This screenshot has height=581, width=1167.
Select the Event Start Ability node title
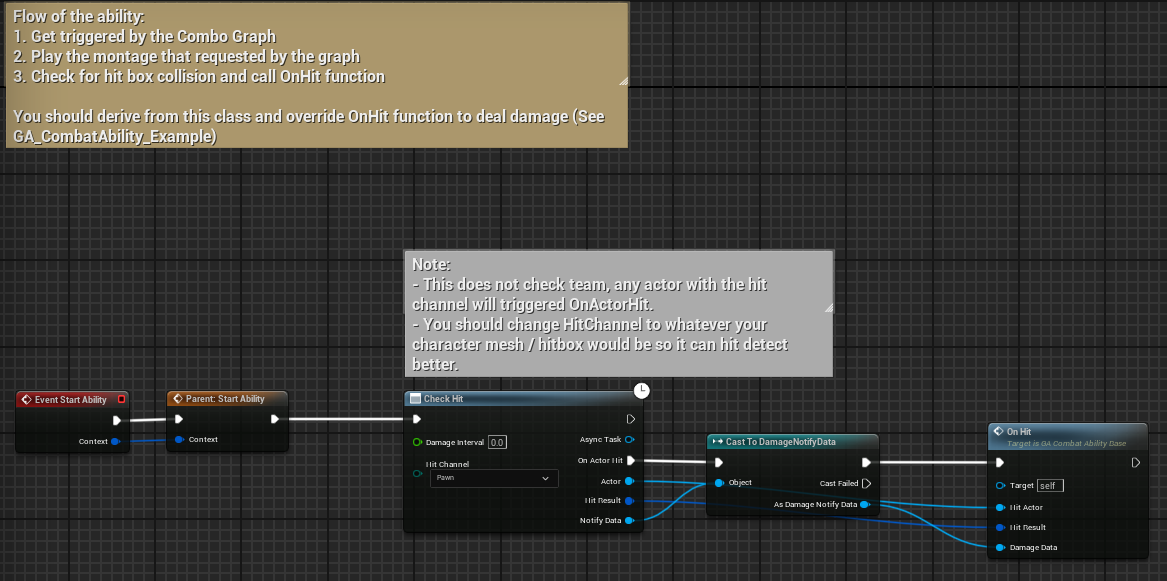(x=70, y=399)
